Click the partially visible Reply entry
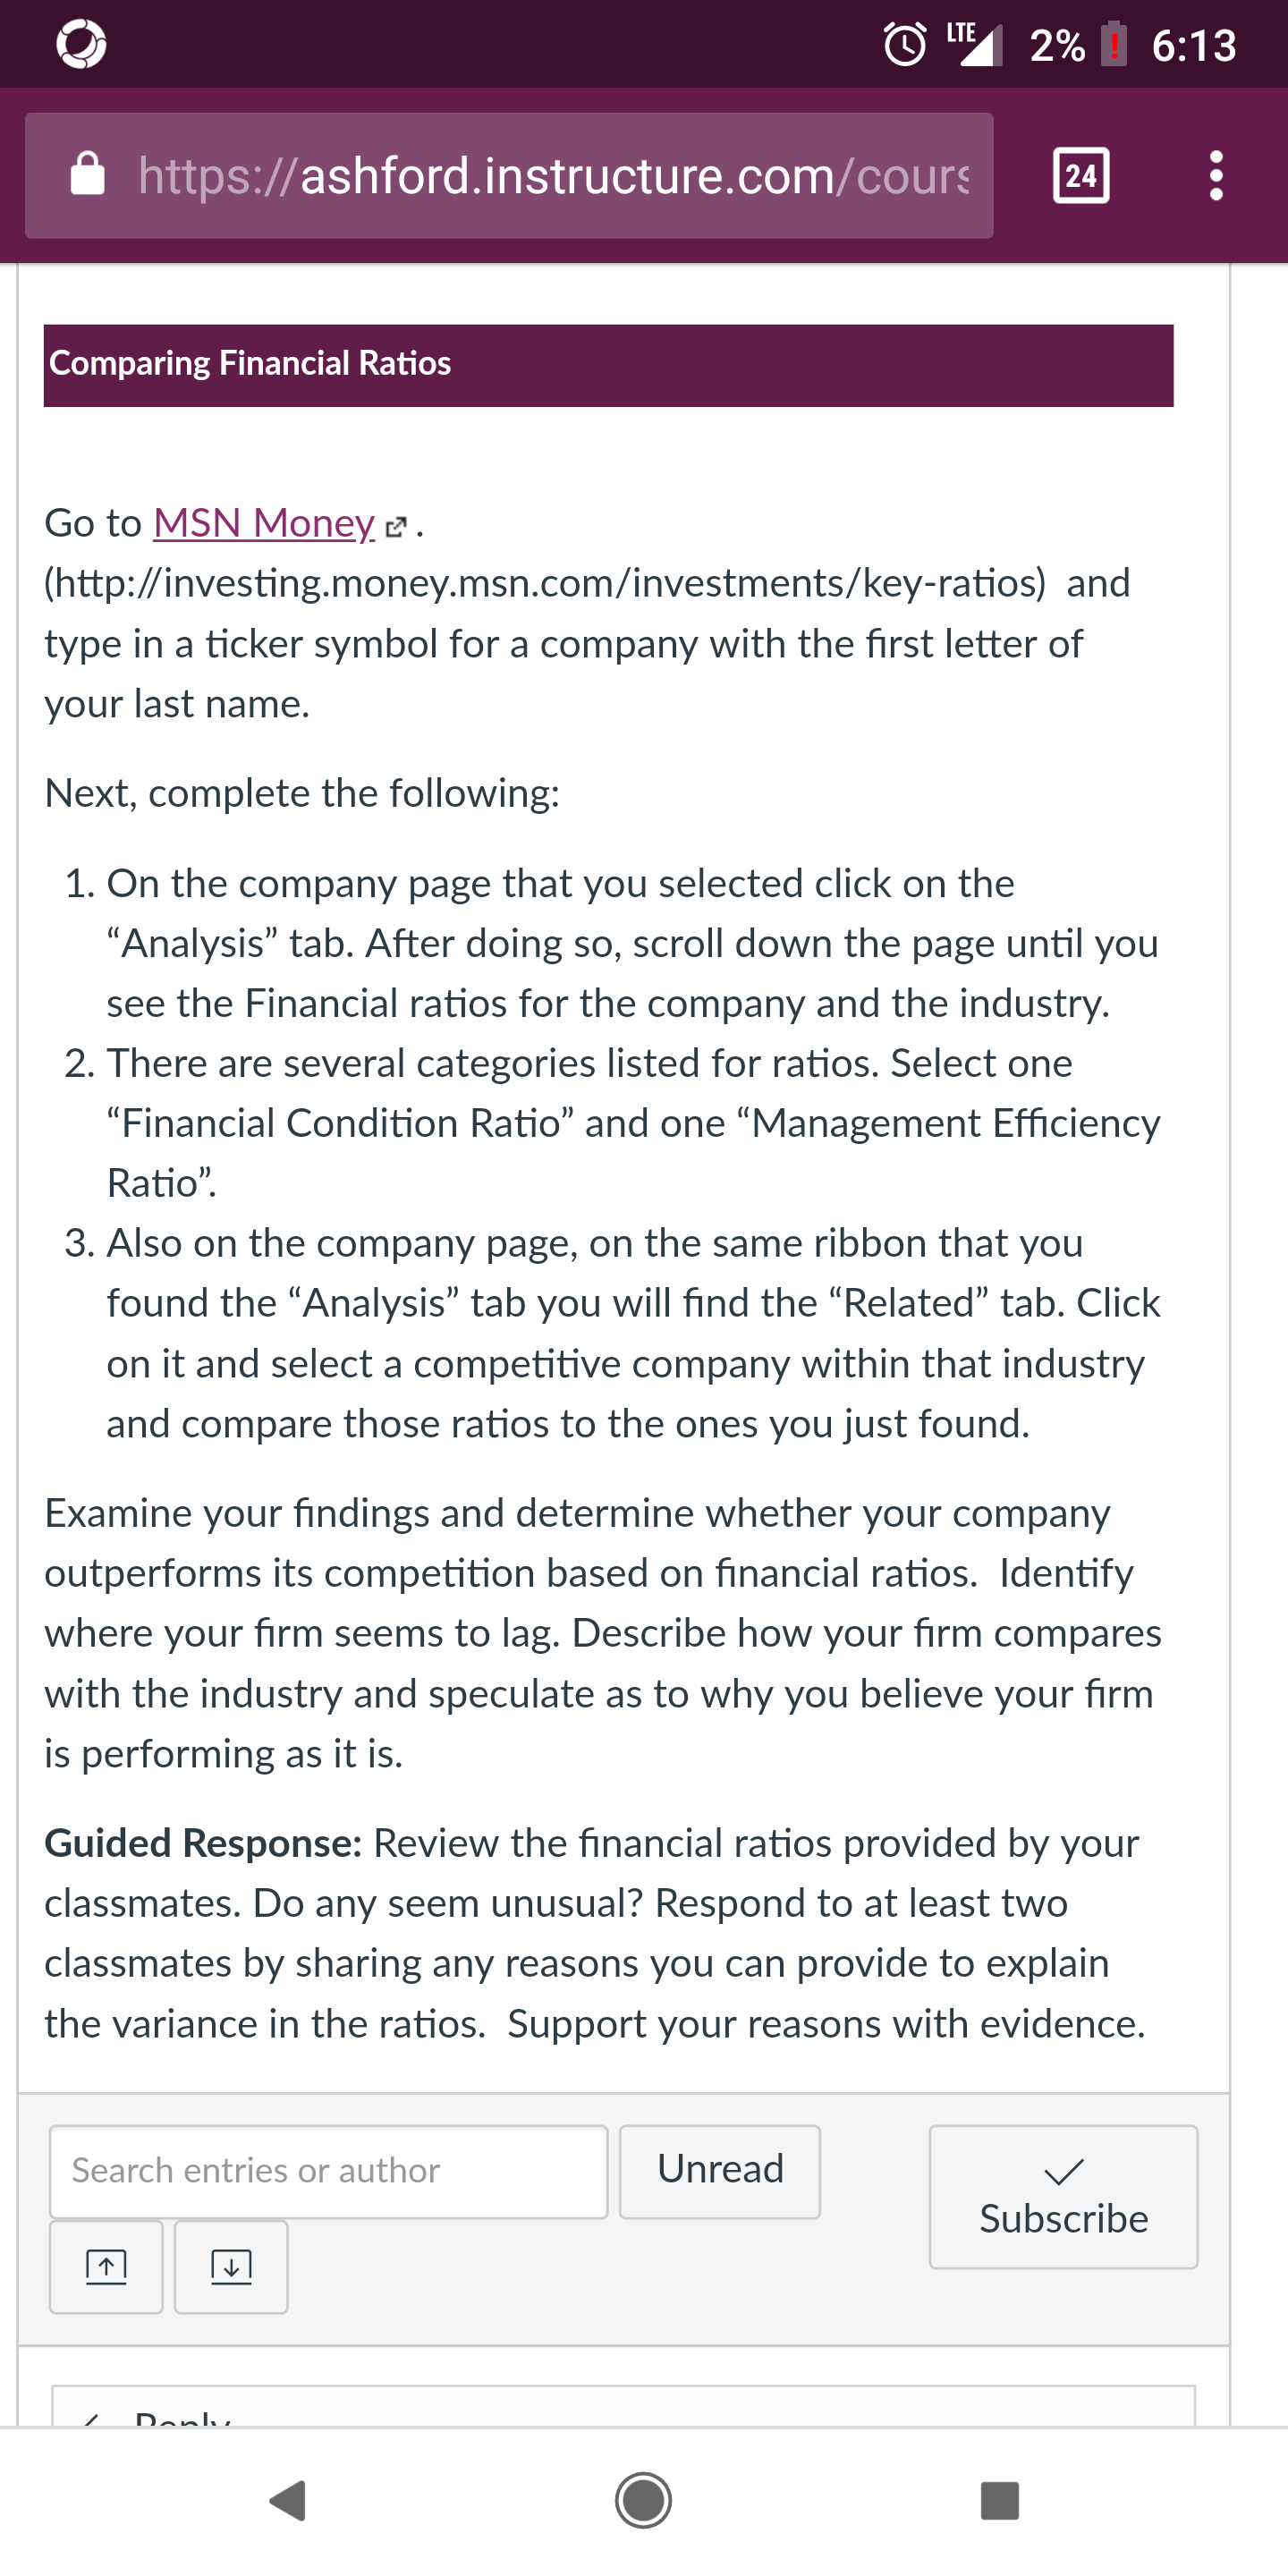The height and width of the screenshot is (2576, 1288). (623, 2408)
